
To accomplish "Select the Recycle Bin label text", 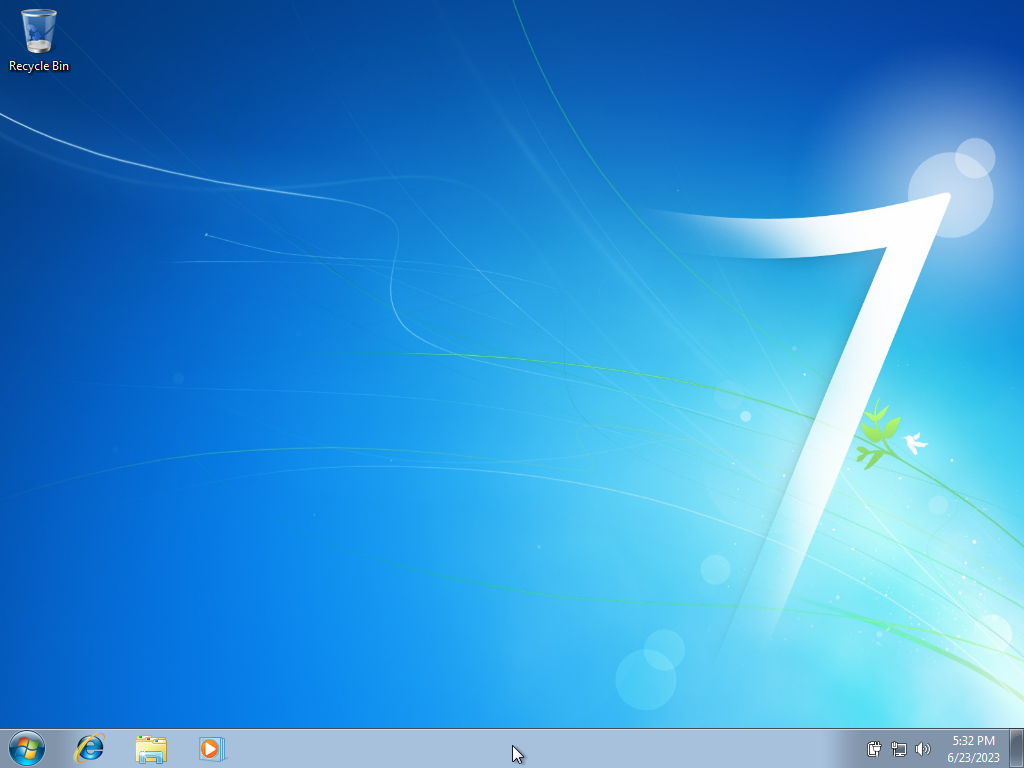I will coord(38,67).
